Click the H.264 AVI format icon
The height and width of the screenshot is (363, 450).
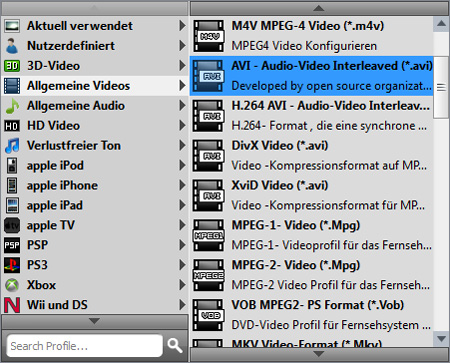click(x=209, y=116)
